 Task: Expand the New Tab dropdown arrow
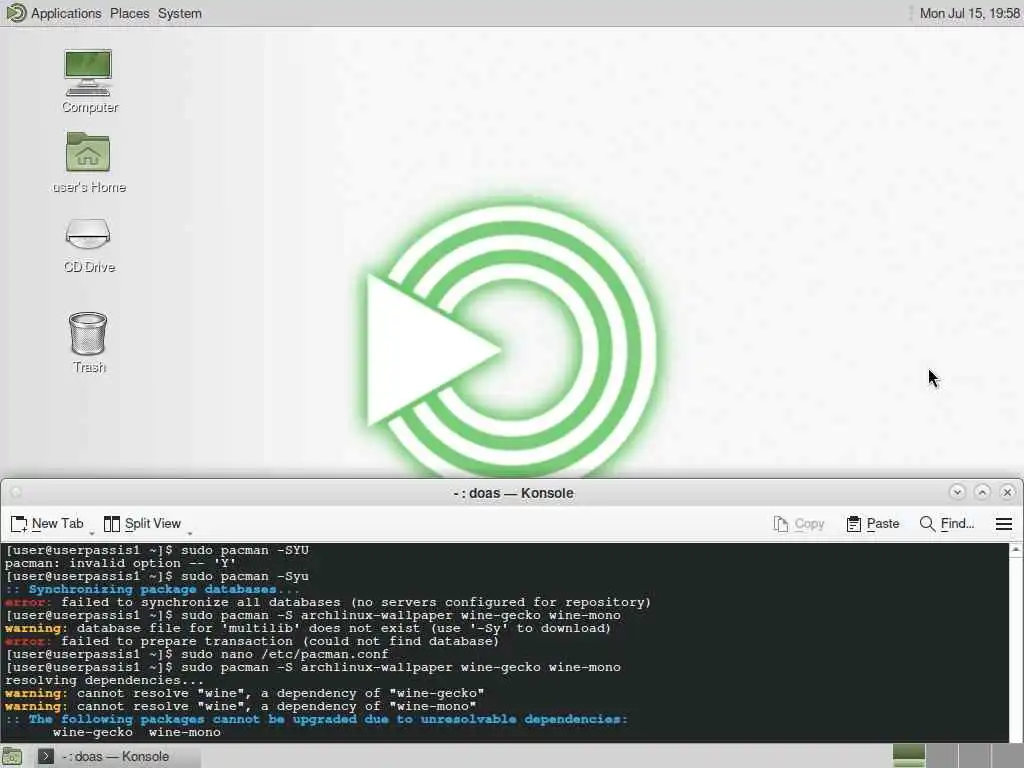click(x=91, y=534)
